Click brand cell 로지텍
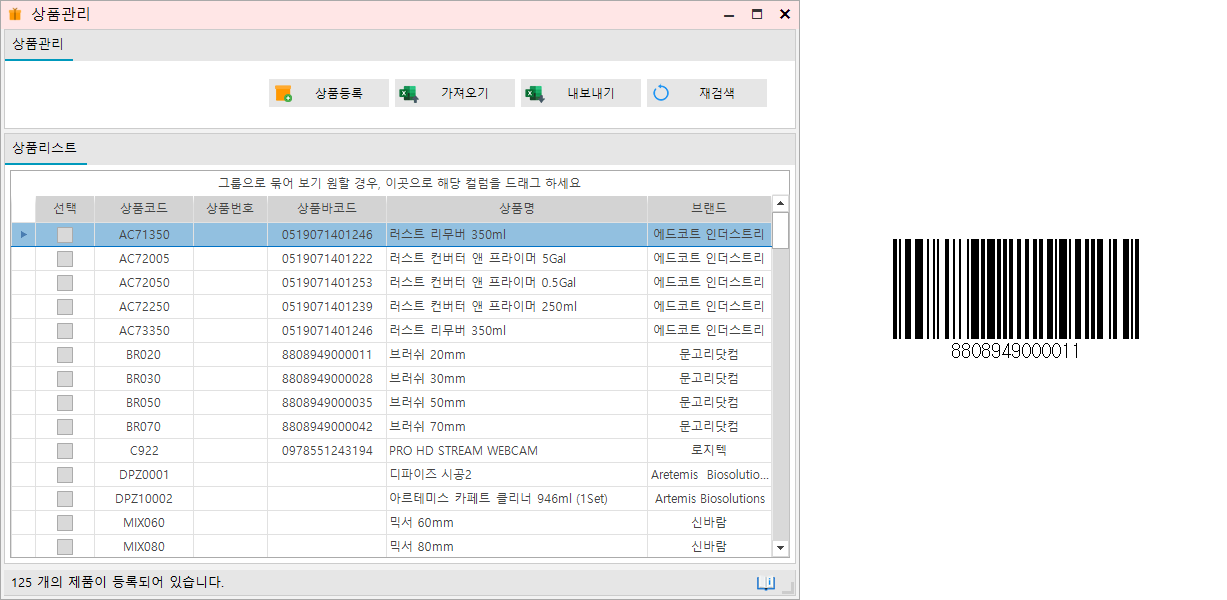1227x600 pixels. pyautogui.click(x=709, y=451)
